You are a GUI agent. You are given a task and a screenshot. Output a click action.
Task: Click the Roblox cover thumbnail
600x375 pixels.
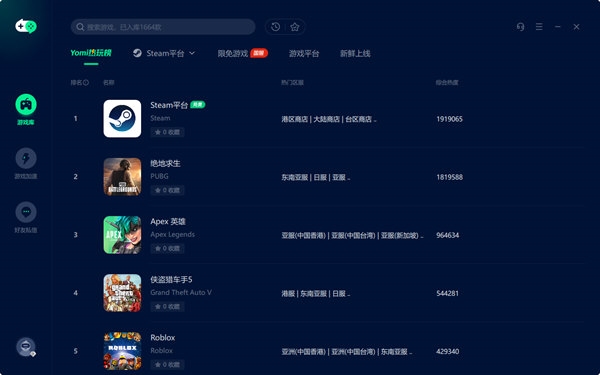(x=122, y=351)
